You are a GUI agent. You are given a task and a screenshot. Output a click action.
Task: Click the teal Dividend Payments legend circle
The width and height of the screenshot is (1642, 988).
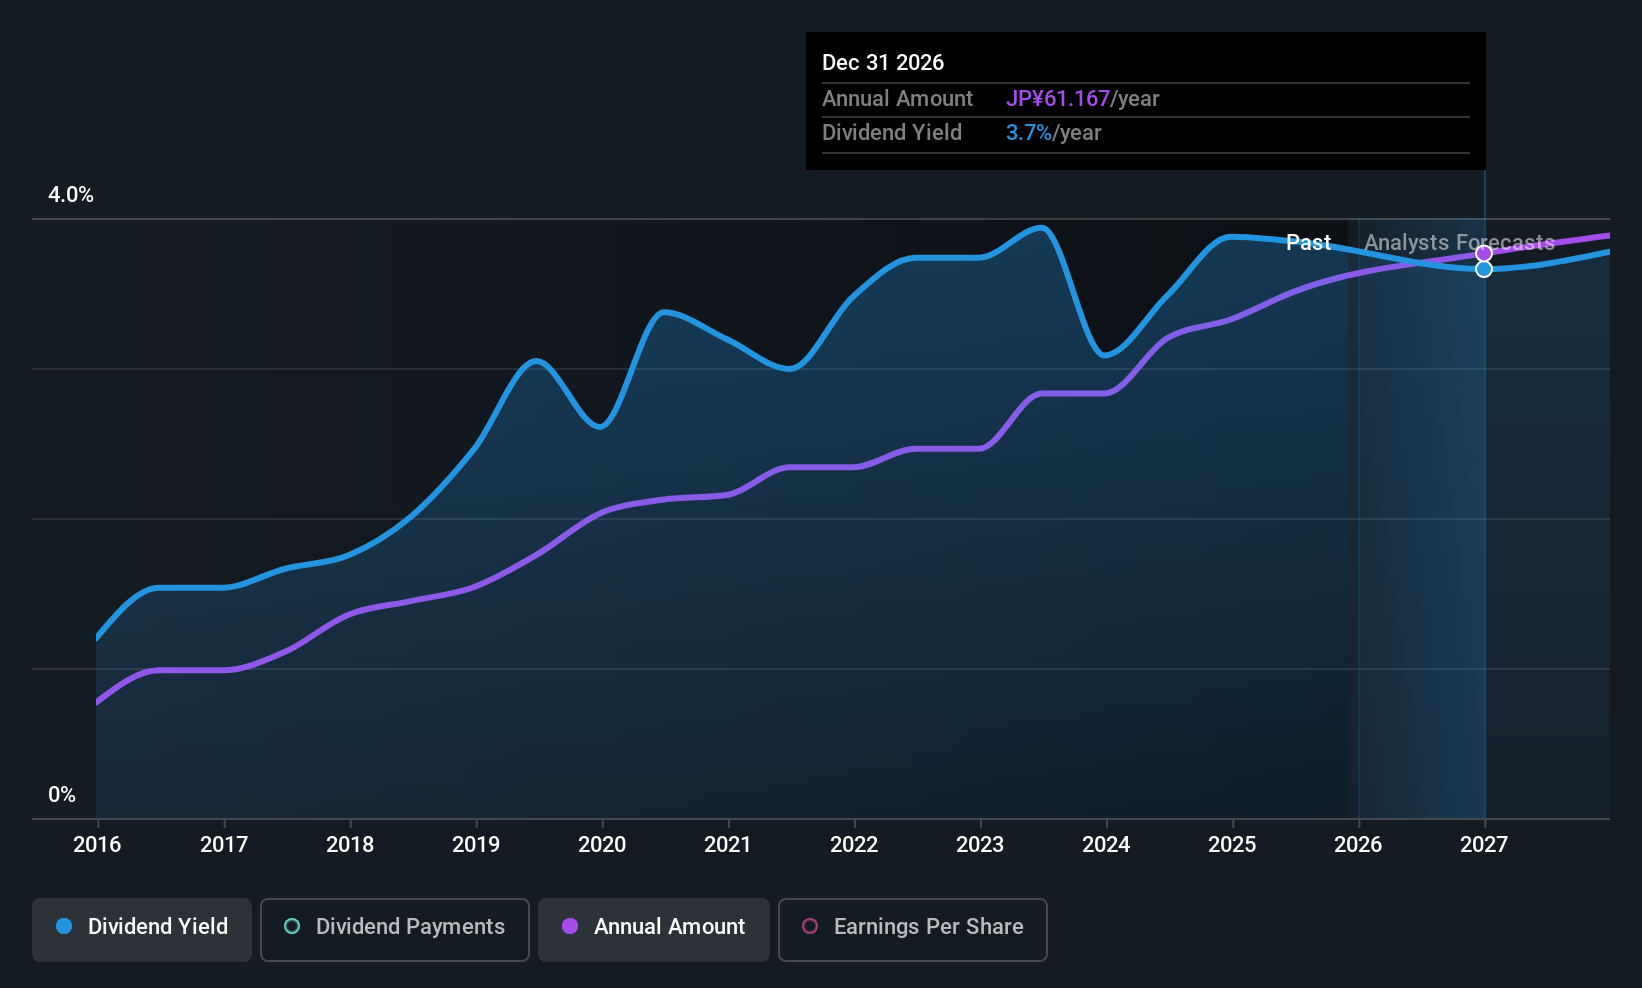pyautogui.click(x=292, y=927)
